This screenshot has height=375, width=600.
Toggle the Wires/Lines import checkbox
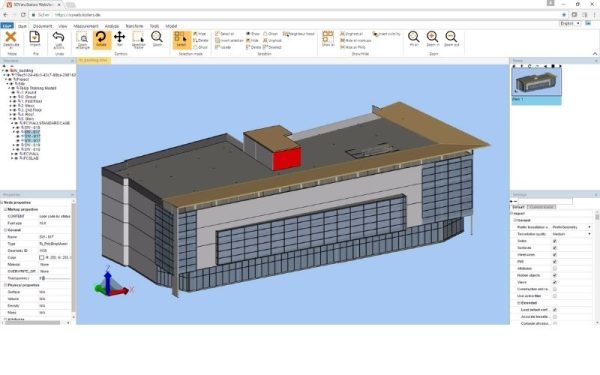coord(555,255)
